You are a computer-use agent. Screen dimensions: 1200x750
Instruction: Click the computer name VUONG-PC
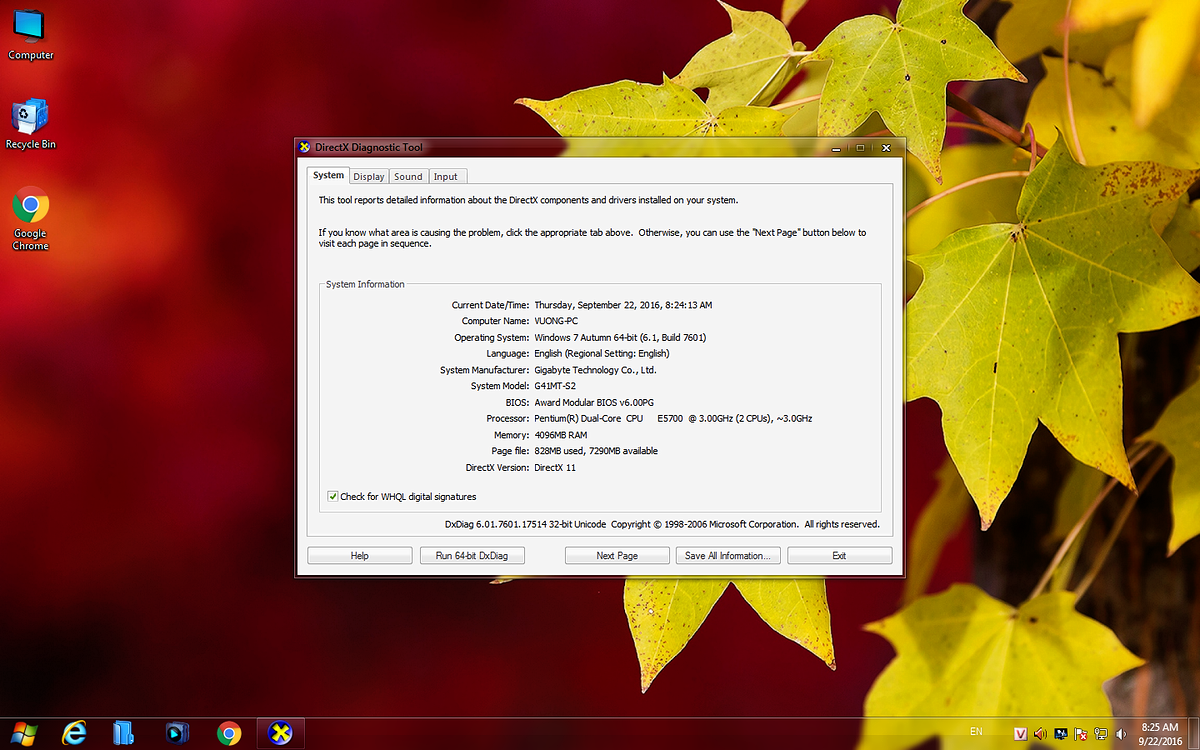coord(556,321)
